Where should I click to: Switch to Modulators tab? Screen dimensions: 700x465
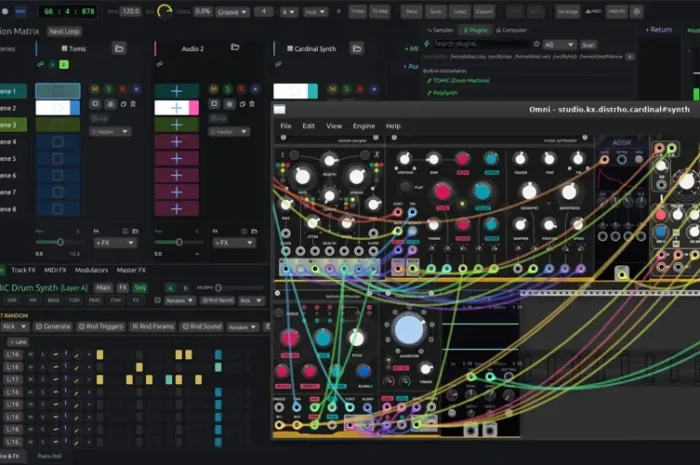92,270
